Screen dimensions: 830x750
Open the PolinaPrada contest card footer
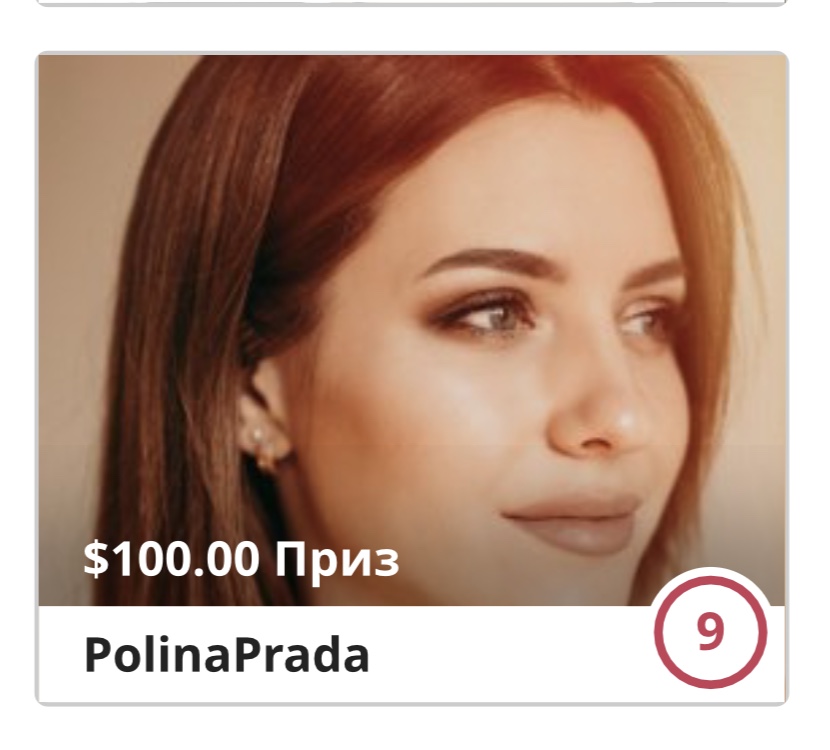(x=411, y=654)
